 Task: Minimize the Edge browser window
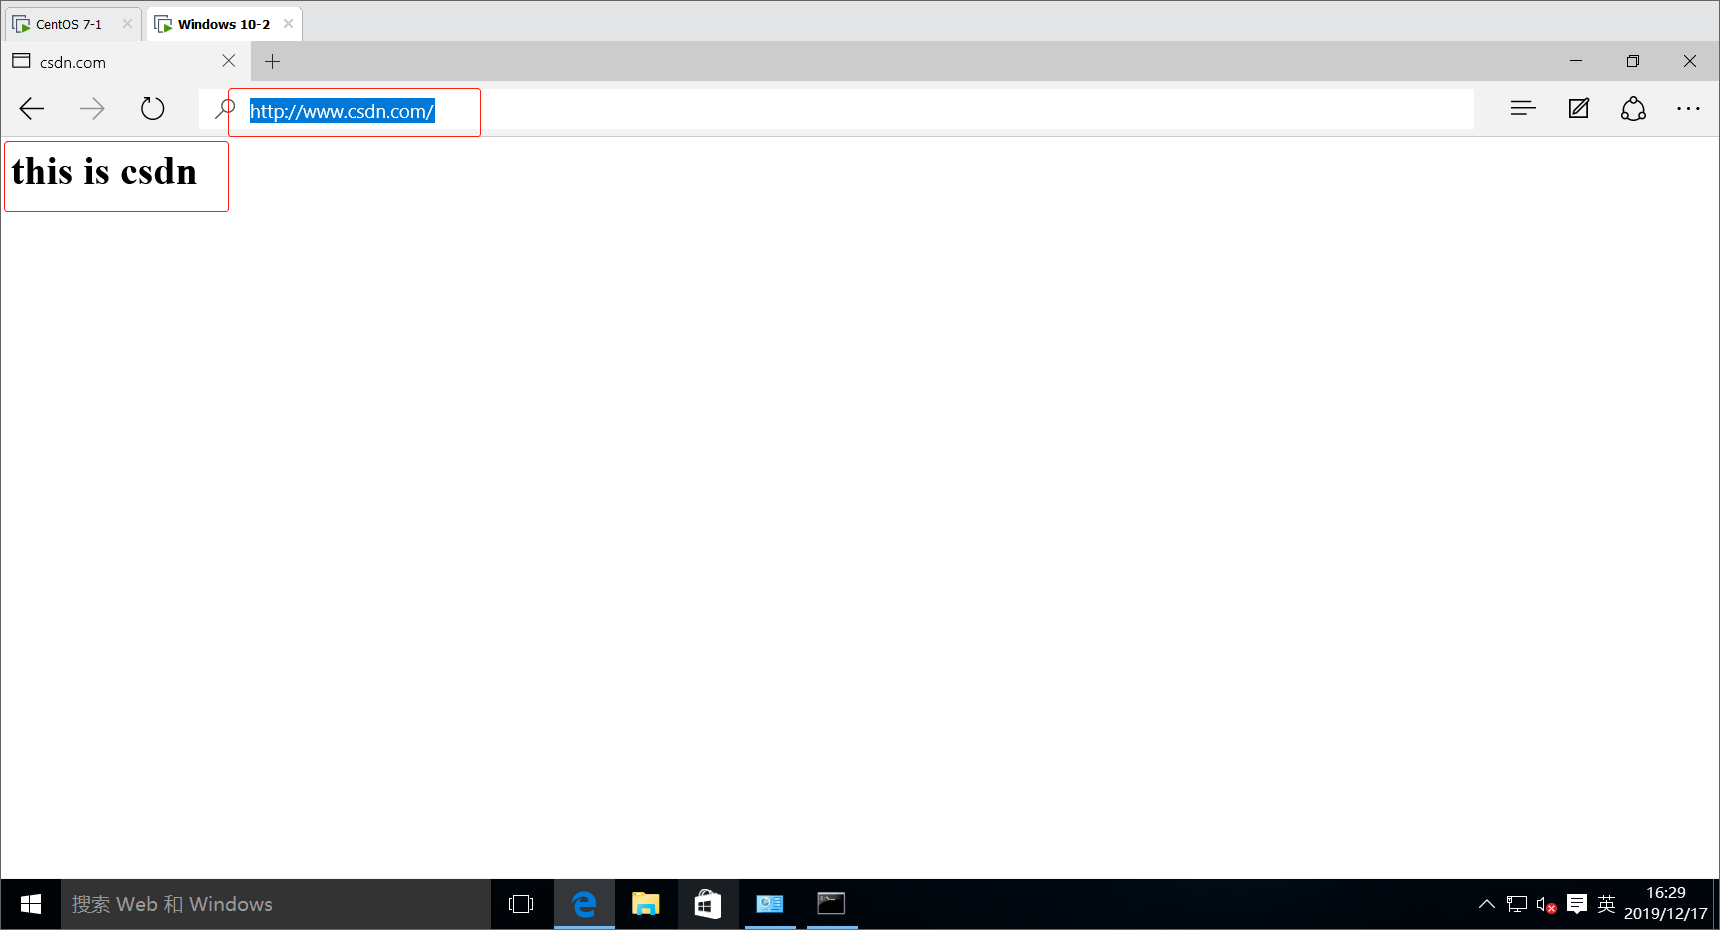[x=1576, y=61]
